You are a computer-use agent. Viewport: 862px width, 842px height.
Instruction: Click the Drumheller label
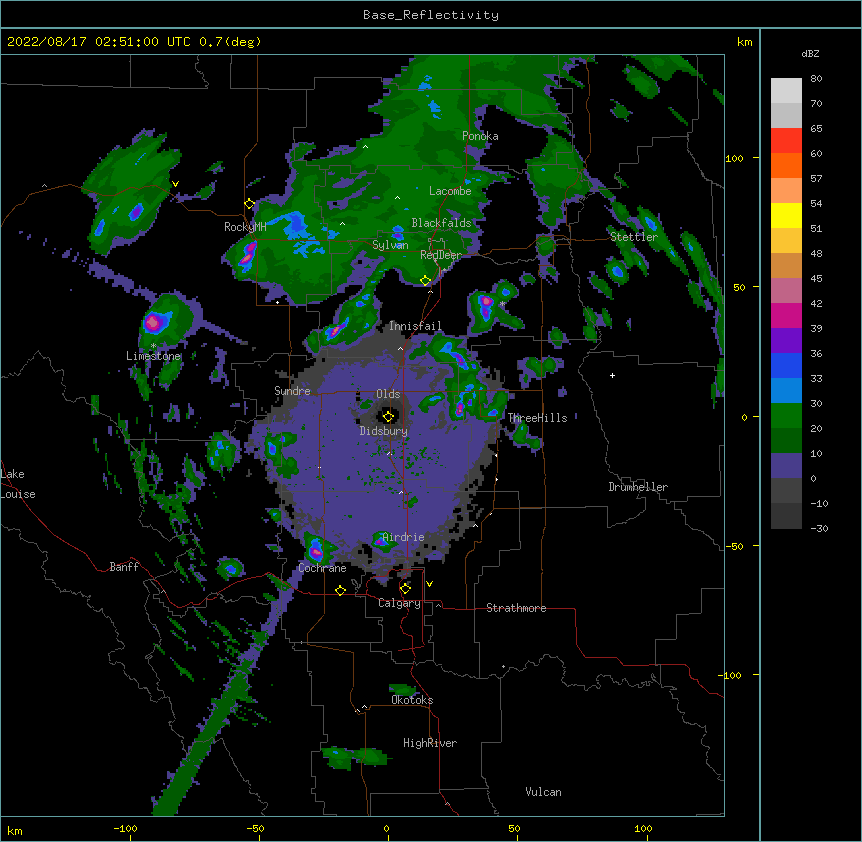(638, 487)
